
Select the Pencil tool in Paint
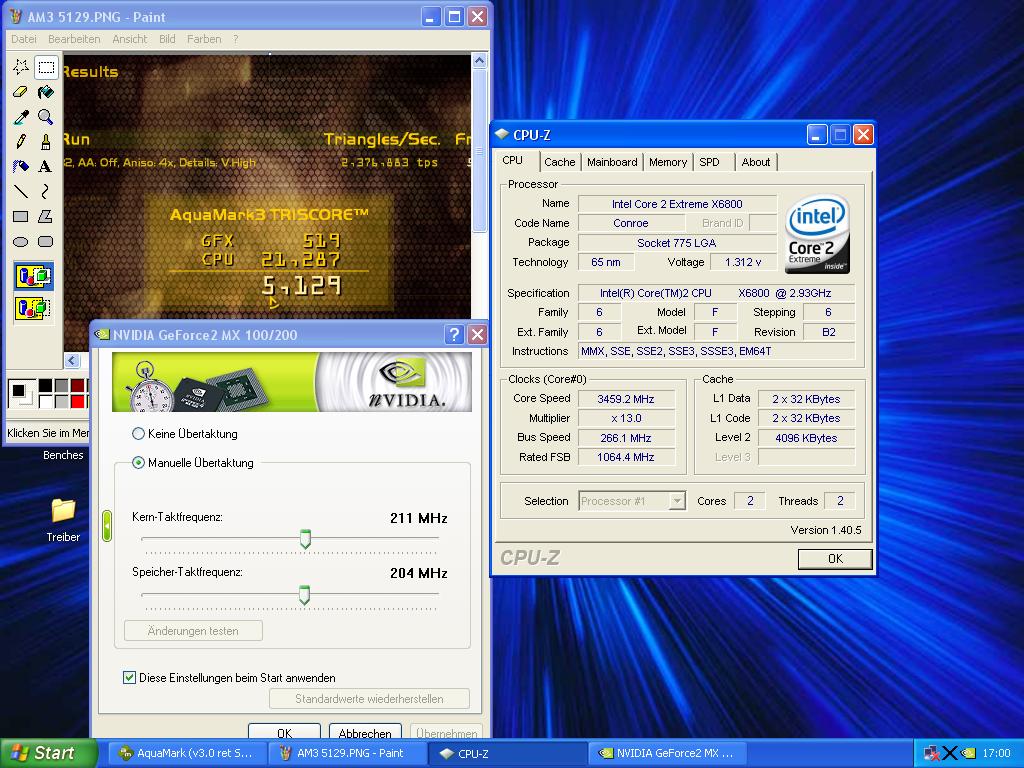click(21, 142)
